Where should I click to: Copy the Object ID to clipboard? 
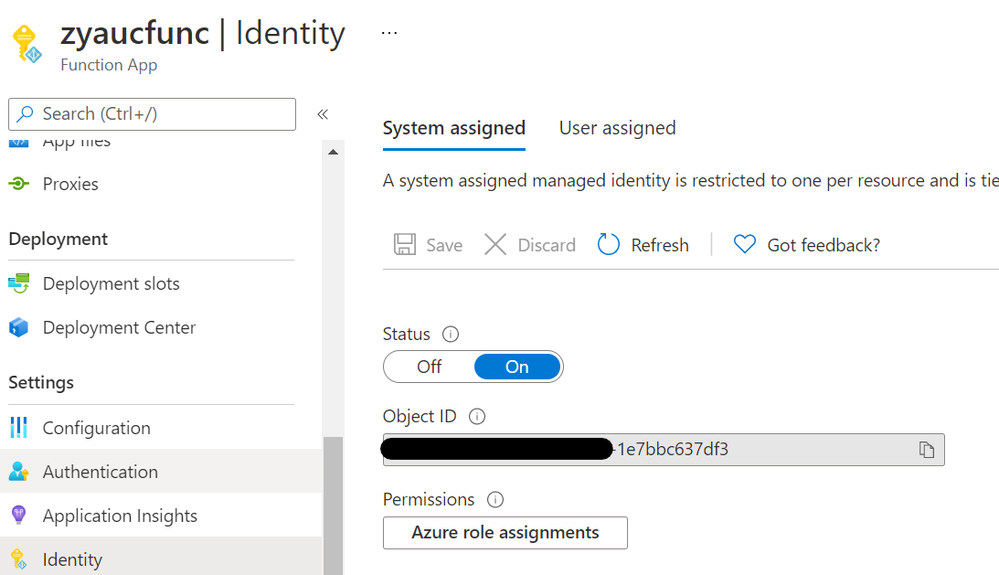[926, 450]
